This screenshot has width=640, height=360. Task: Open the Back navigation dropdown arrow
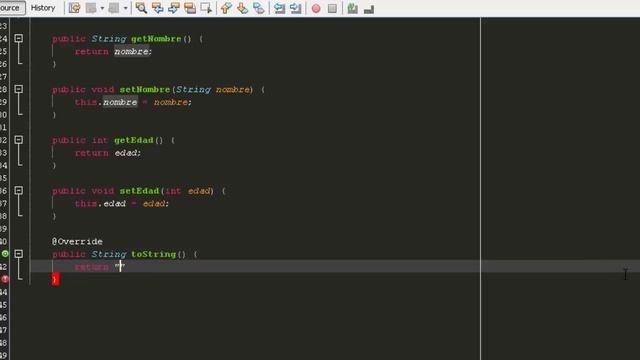[x=102, y=8]
